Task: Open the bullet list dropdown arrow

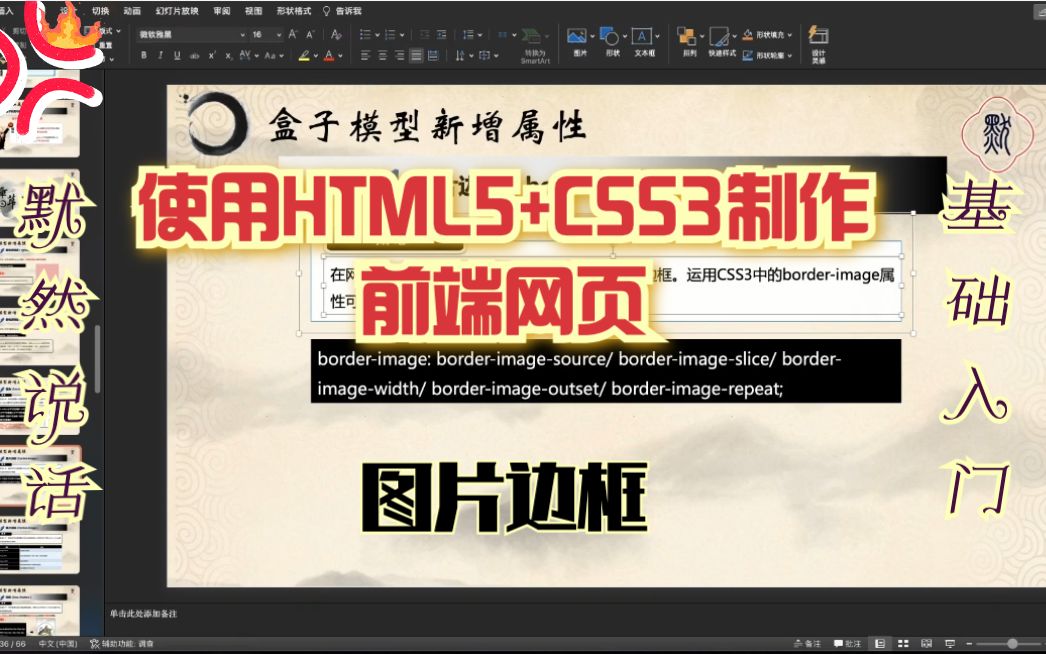Action: click(378, 33)
